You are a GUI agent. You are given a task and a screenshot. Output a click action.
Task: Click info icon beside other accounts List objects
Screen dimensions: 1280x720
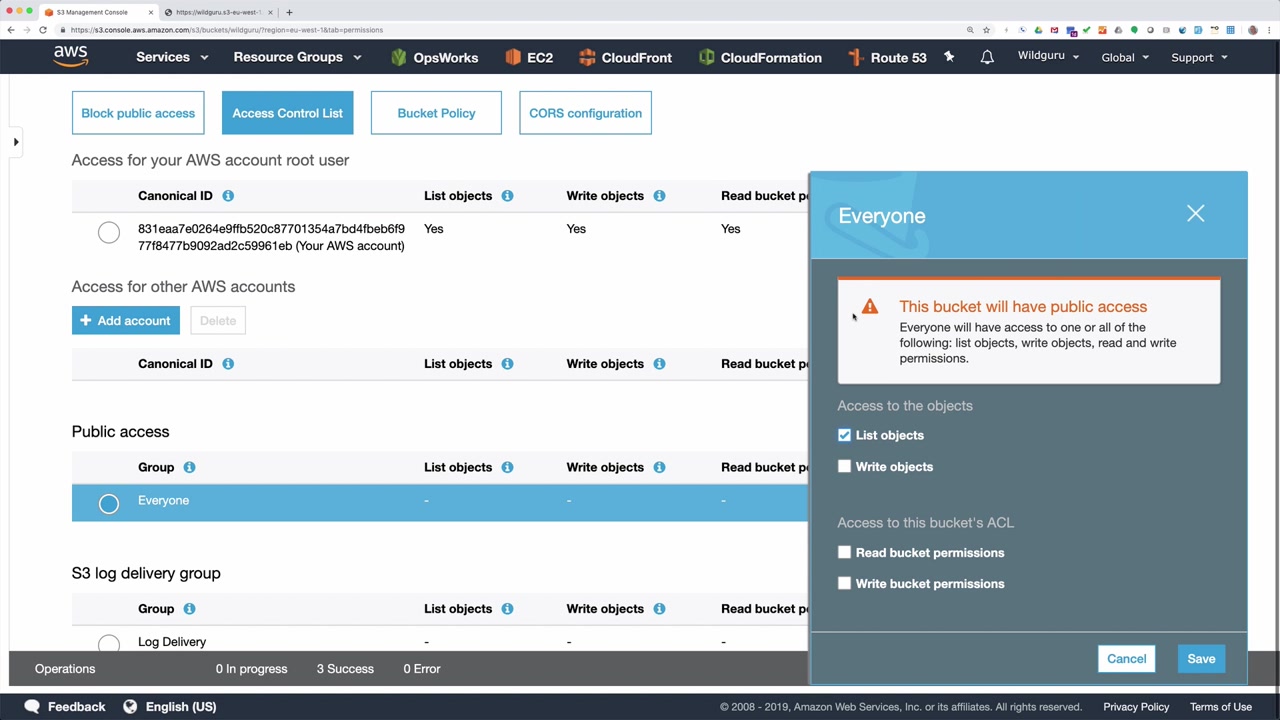point(507,364)
